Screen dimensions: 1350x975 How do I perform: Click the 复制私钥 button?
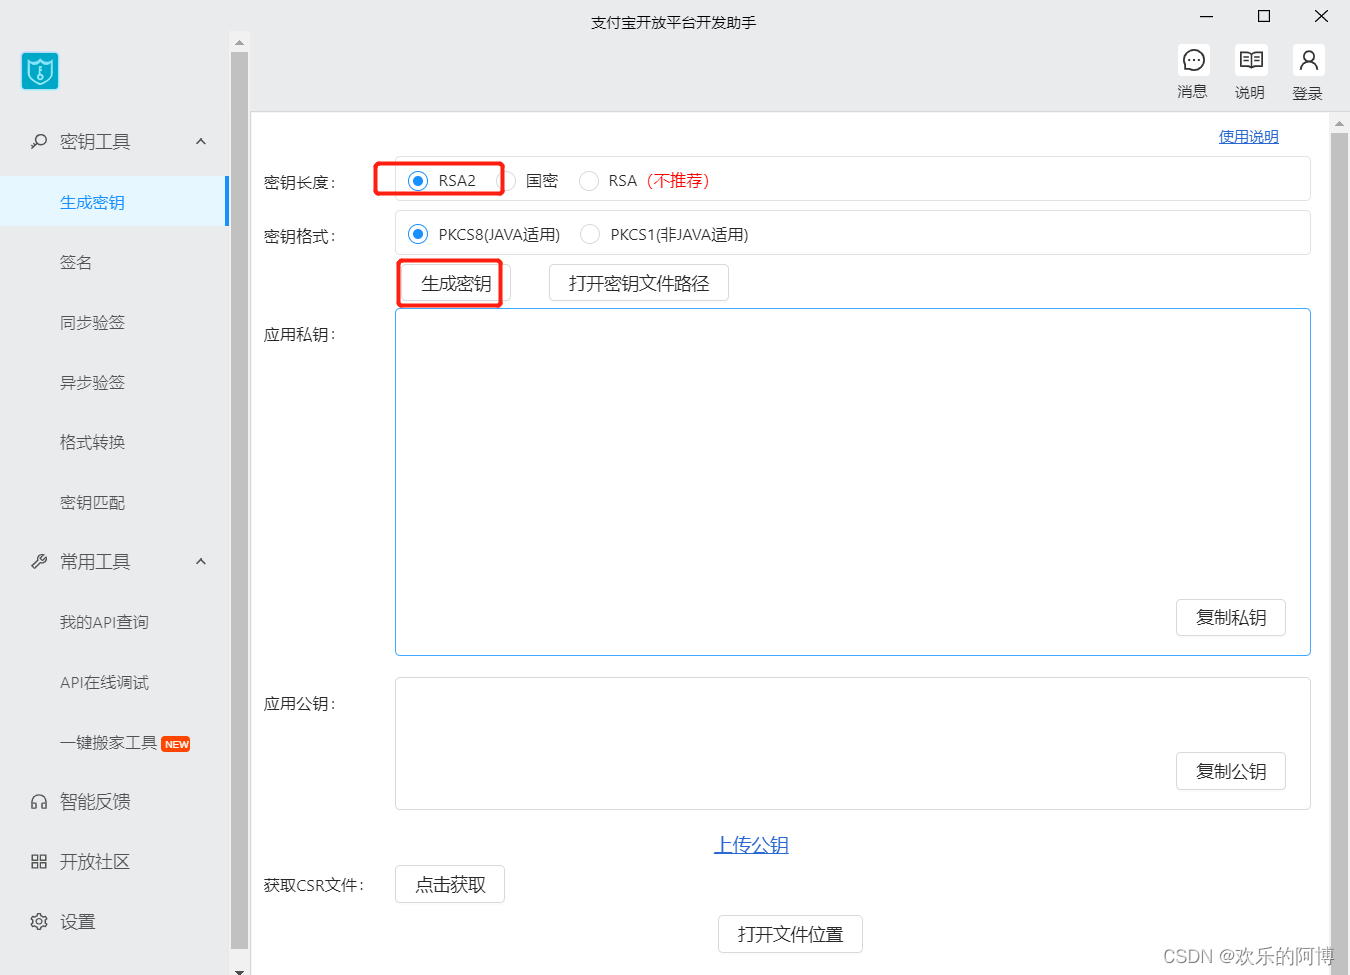coord(1231,618)
